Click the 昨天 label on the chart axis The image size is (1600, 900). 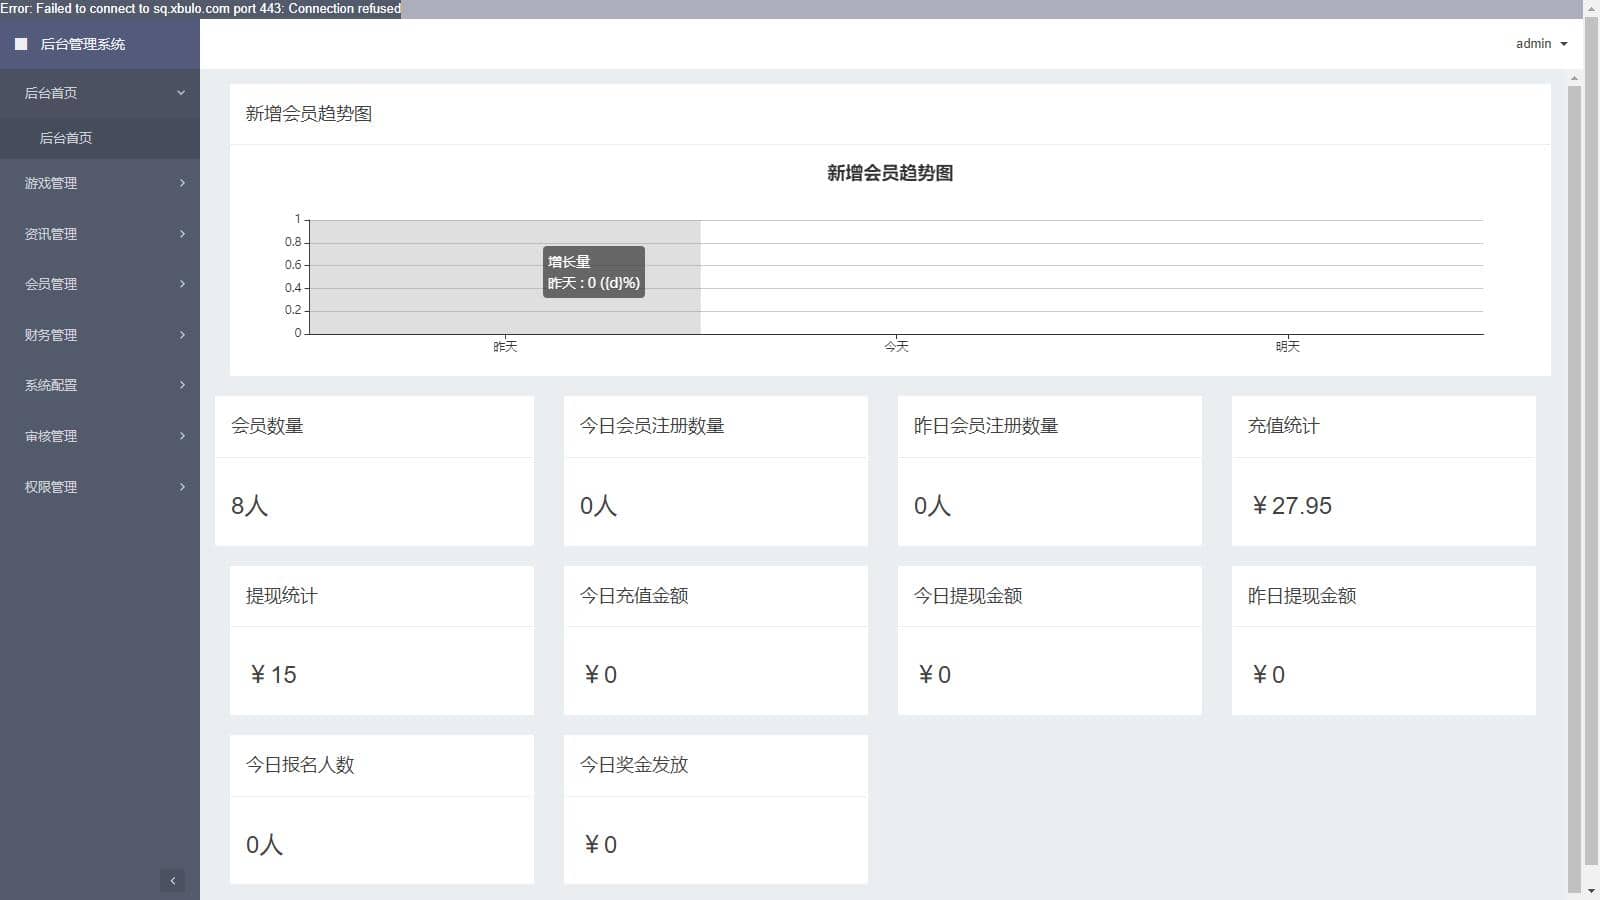[x=505, y=347]
